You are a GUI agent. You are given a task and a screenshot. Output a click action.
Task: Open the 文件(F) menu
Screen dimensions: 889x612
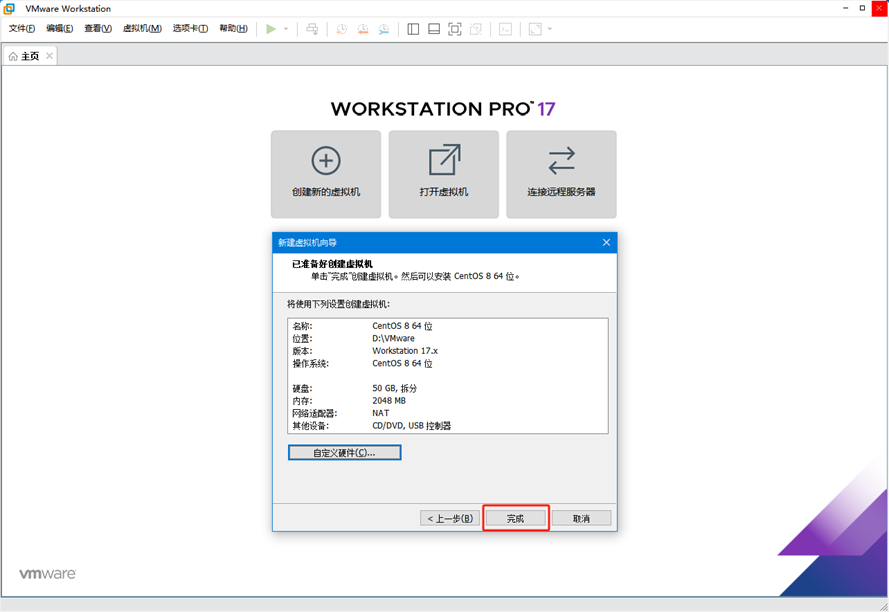pyautogui.click(x=22, y=28)
